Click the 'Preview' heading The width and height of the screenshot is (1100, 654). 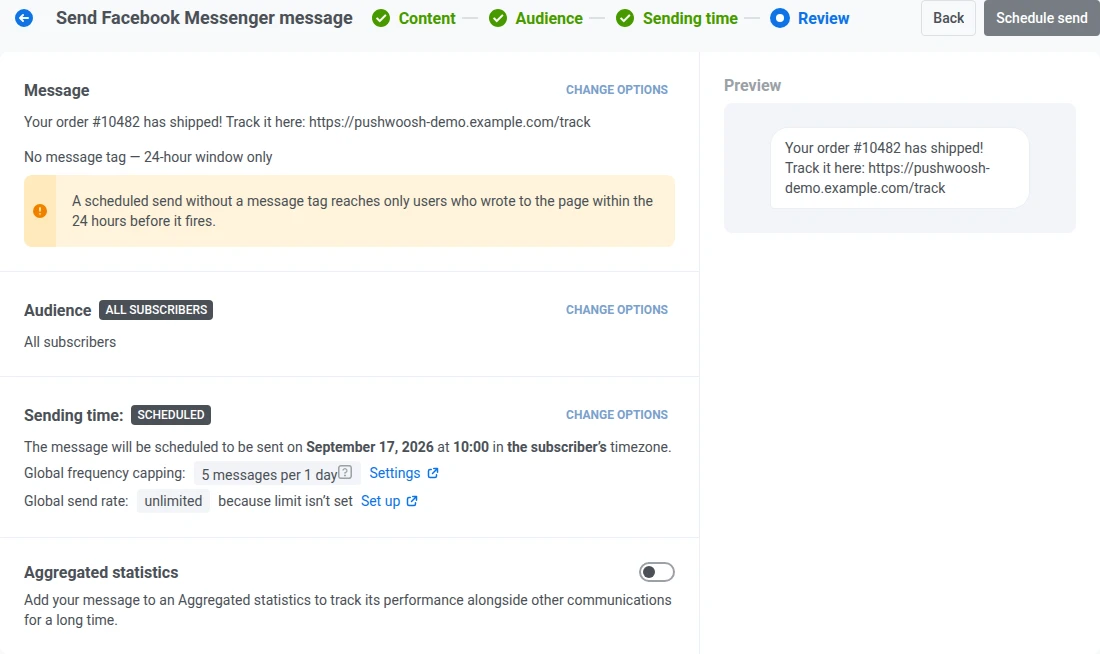[x=752, y=86]
